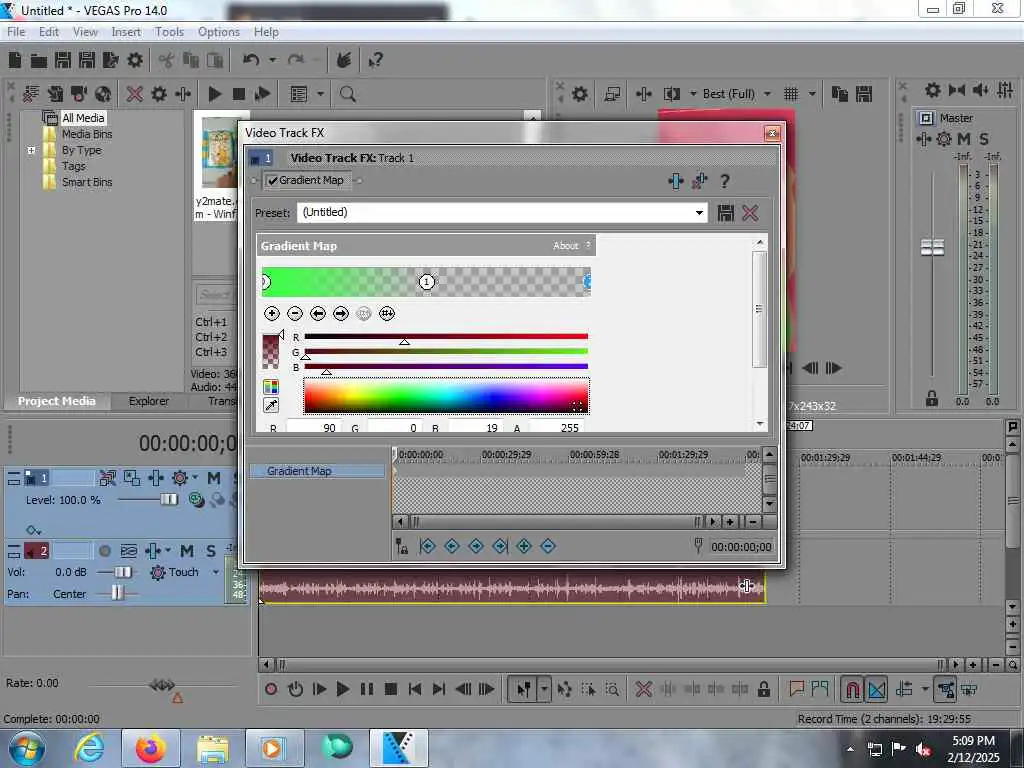Click the Import Media icon in Project Media
Screen dimensions: 1024x768
(x=31, y=94)
